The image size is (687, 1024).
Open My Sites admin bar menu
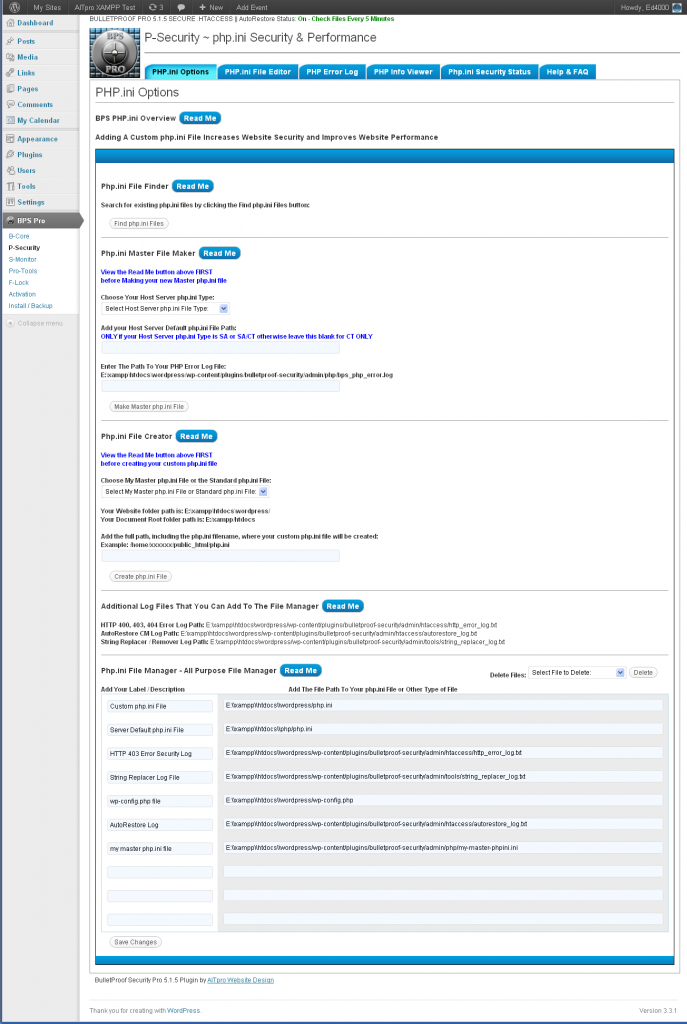47,7
